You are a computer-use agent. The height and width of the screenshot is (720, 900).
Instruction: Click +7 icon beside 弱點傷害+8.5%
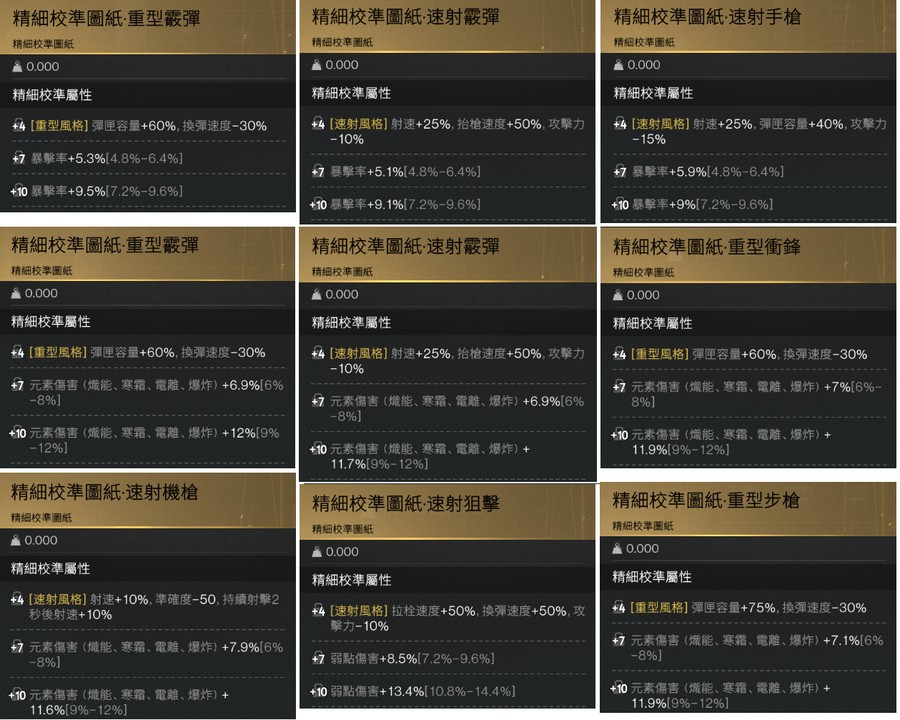coord(319,658)
